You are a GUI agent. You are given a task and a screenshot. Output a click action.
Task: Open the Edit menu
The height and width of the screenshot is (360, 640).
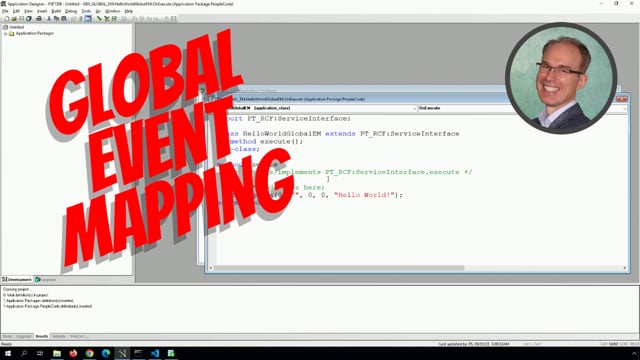(x=16, y=11)
